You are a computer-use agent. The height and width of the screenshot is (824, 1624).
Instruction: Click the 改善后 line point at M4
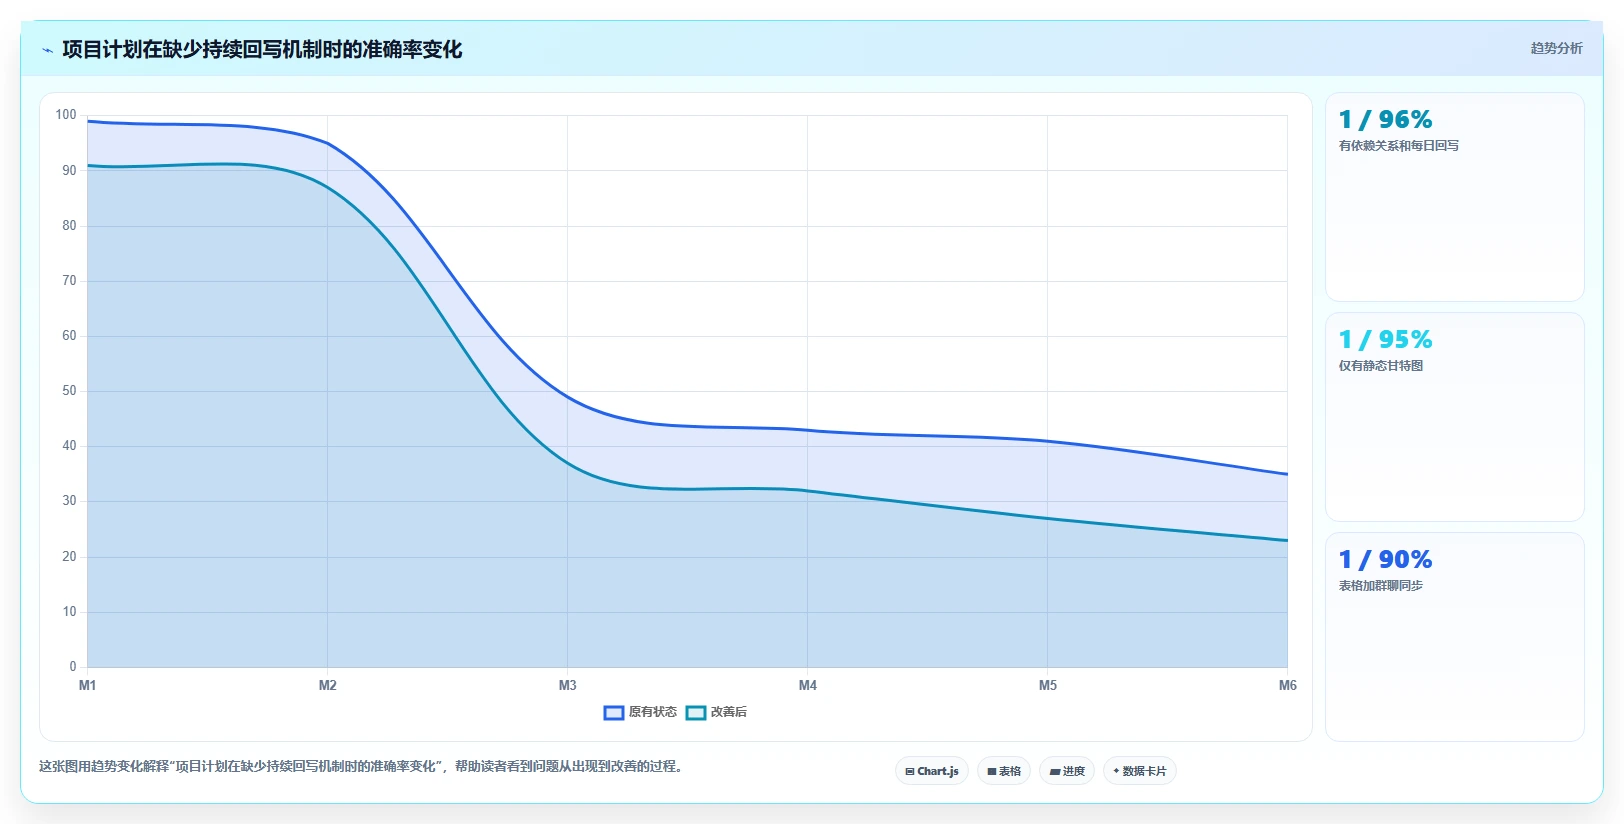pos(808,491)
